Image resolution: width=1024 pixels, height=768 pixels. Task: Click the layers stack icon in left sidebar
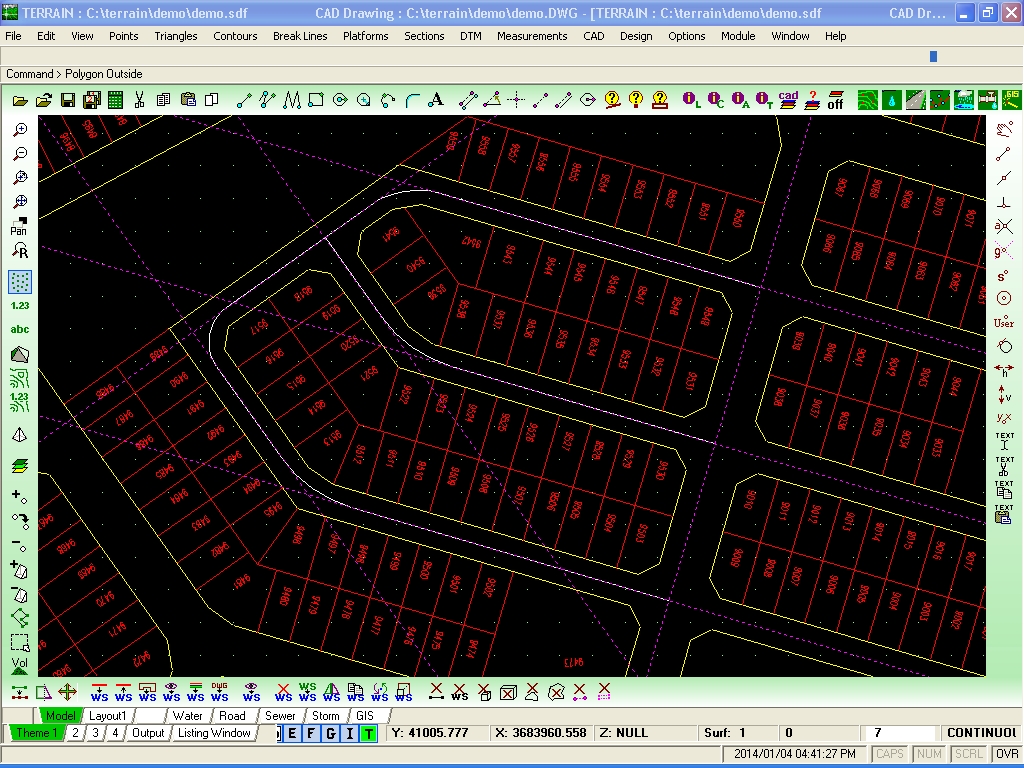[x=20, y=466]
